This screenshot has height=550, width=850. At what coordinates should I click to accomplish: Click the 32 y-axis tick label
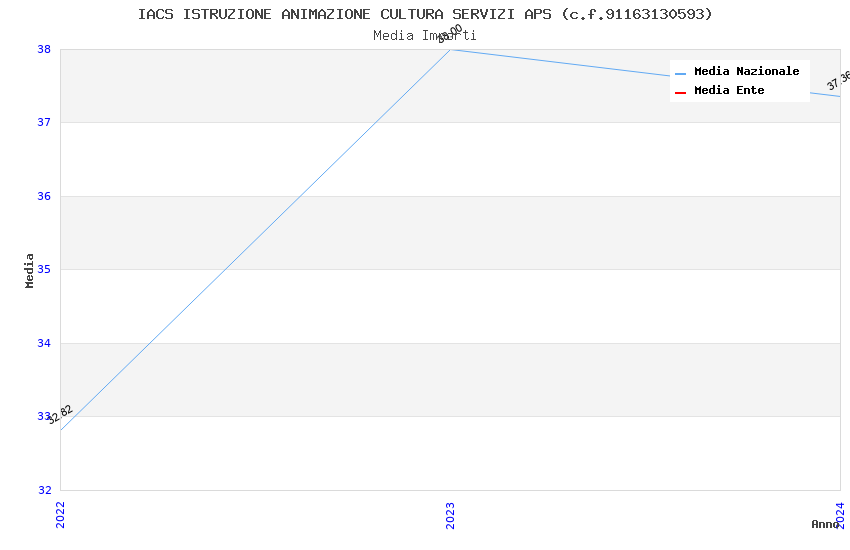point(44,490)
